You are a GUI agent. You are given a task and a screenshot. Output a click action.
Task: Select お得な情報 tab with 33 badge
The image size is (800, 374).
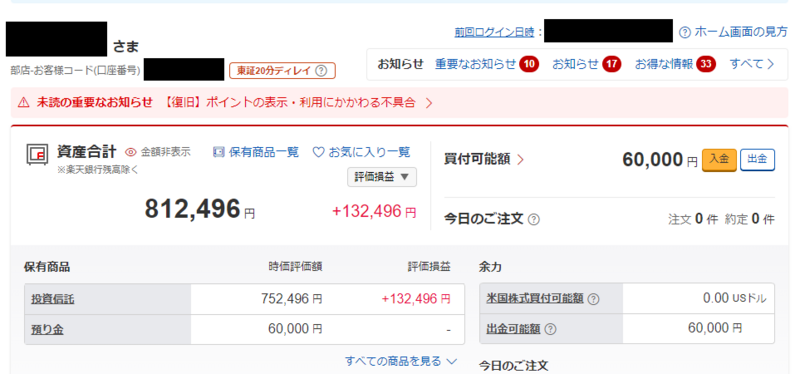coord(675,64)
